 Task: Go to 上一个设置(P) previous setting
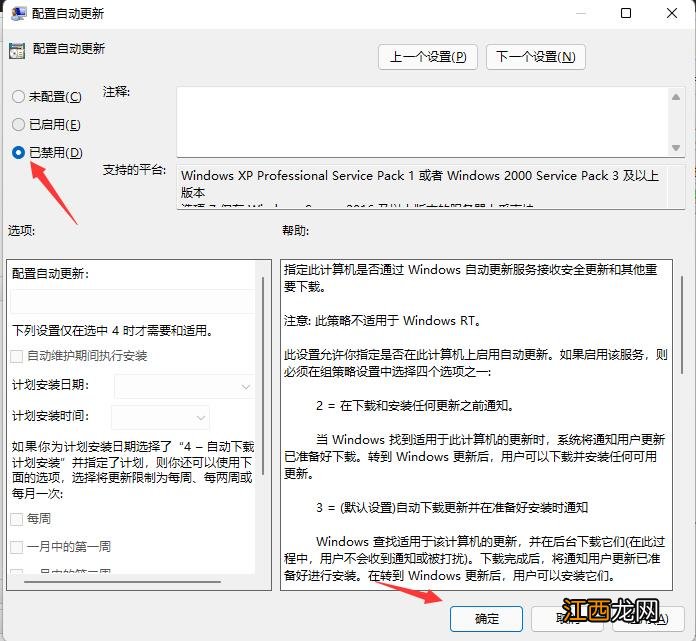point(428,57)
